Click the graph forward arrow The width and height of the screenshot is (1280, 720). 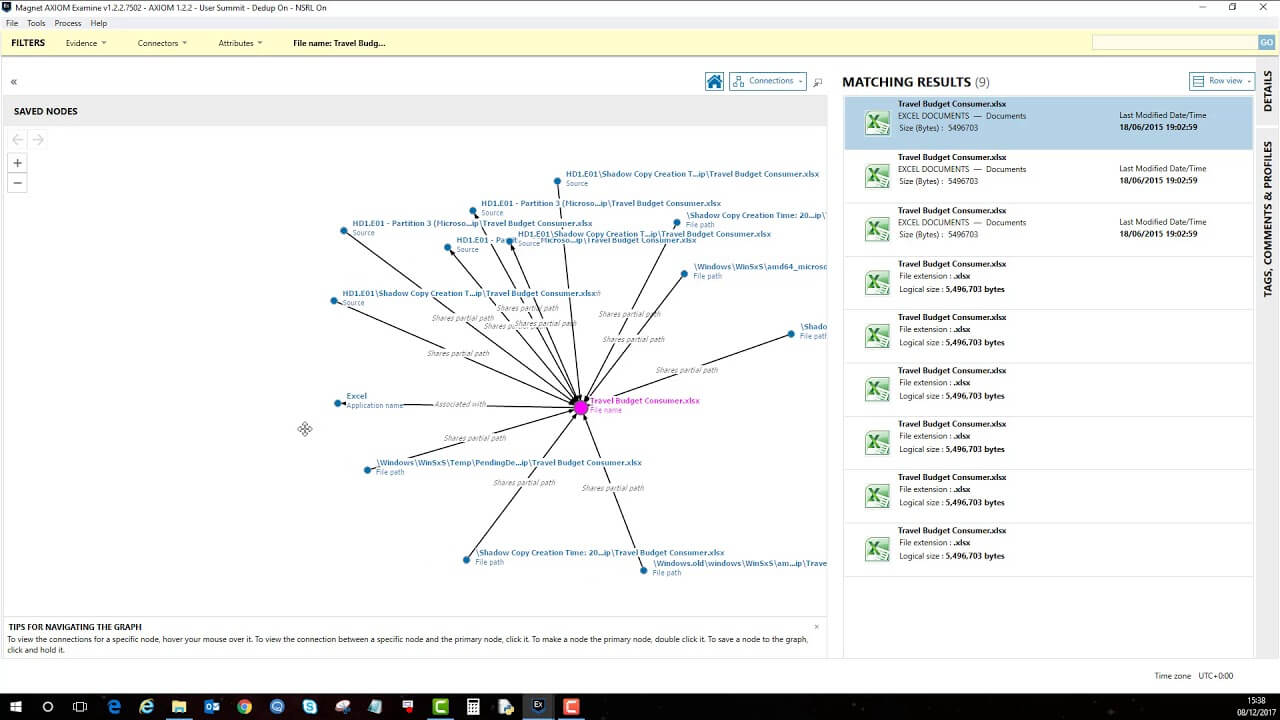[38, 140]
